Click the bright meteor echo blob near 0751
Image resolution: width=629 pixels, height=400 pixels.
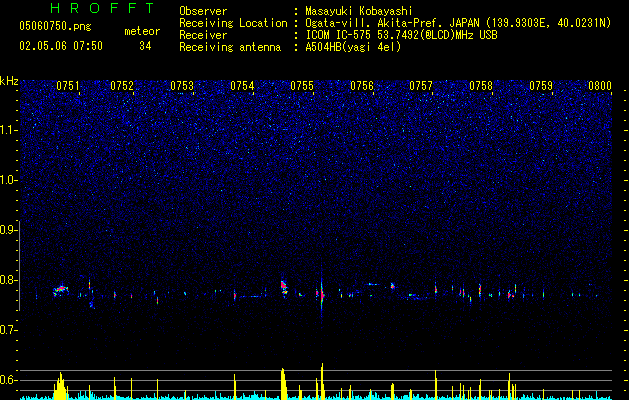pyautogui.click(x=60, y=290)
